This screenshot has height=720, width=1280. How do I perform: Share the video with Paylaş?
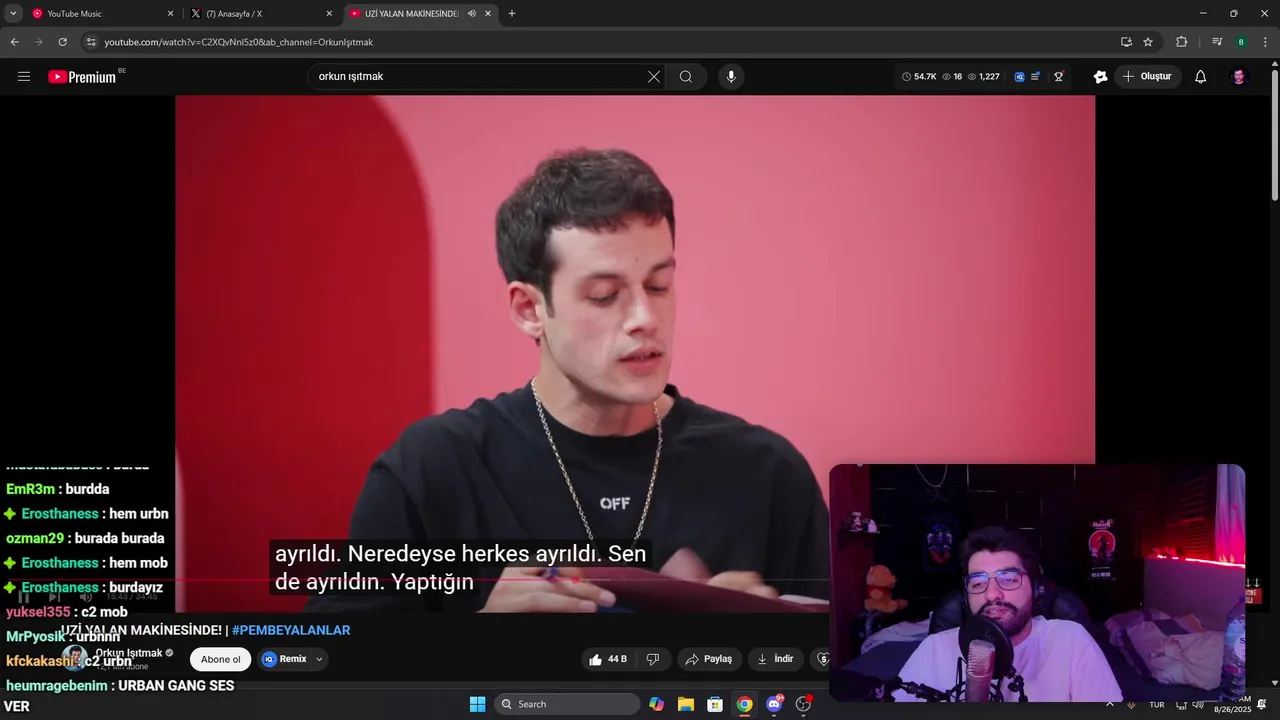709,659
